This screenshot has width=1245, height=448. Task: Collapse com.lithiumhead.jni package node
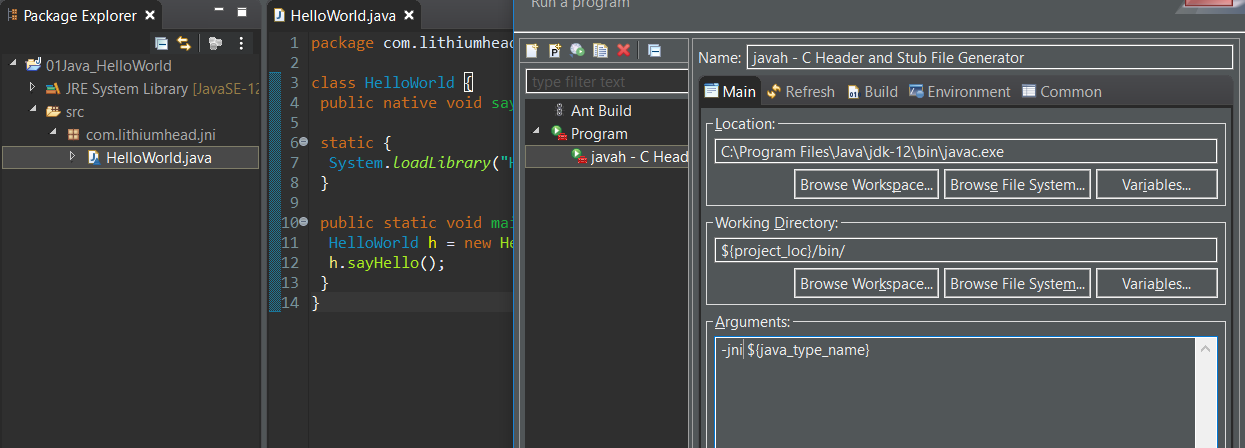tap(53, 133)
